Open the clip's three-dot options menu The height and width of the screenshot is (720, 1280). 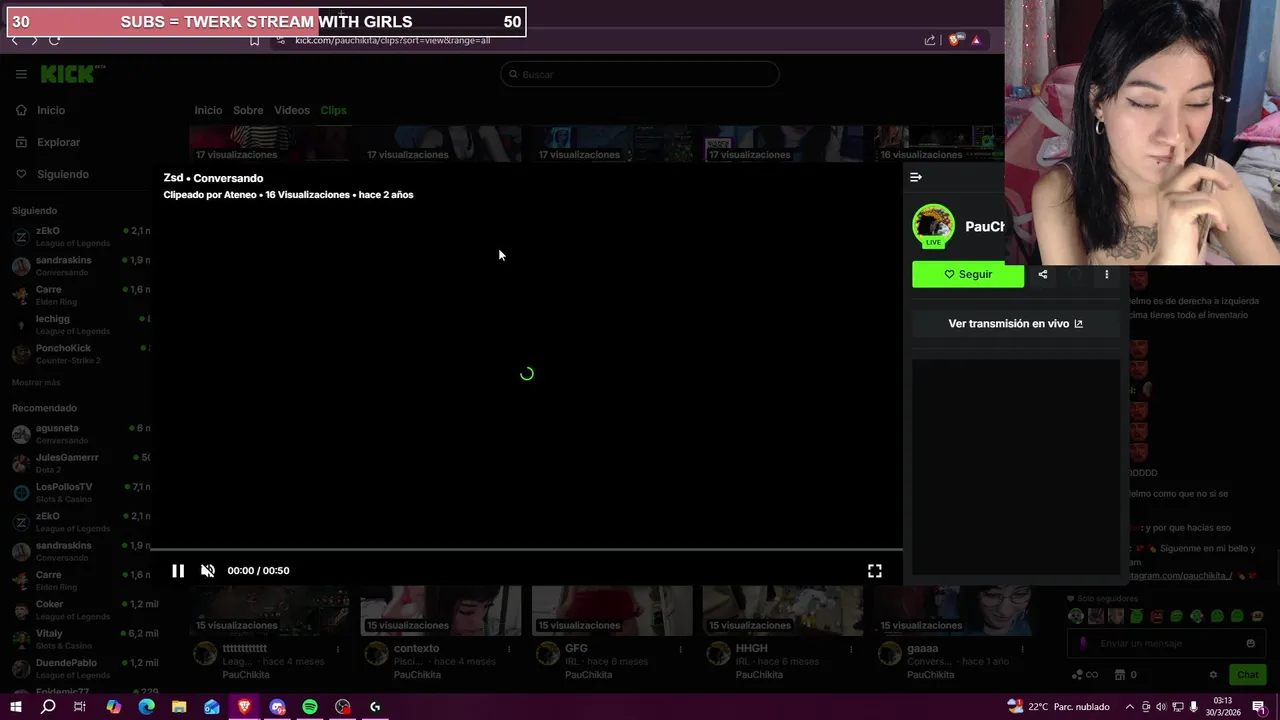click(x=1106, y=274)
